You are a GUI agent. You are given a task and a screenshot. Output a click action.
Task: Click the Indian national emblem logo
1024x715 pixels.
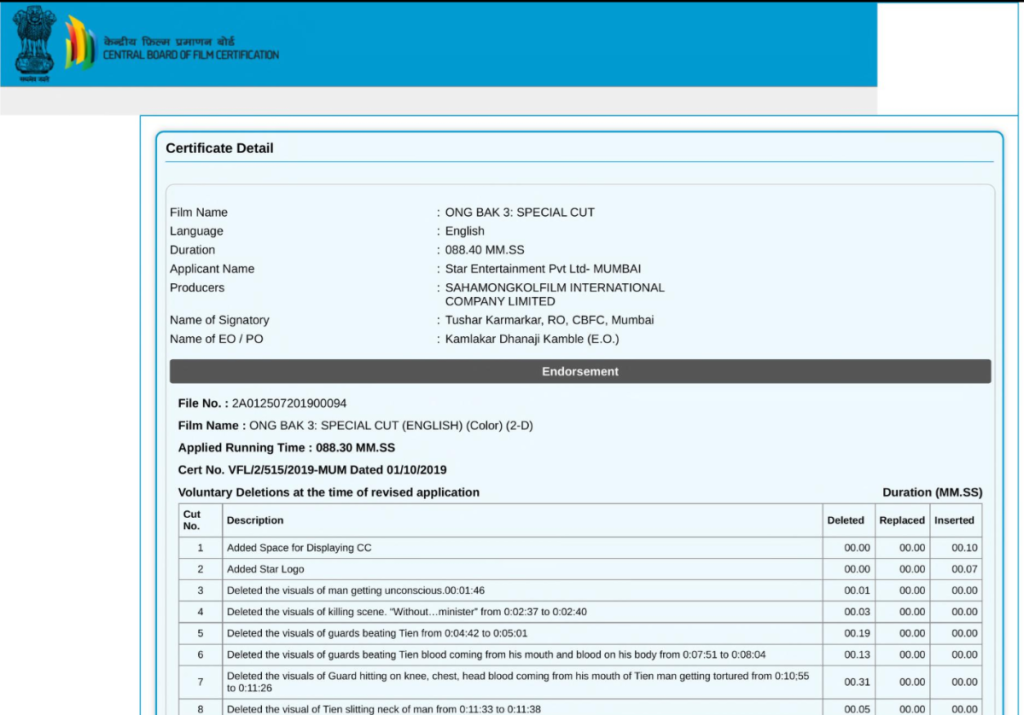click(34, 44)
